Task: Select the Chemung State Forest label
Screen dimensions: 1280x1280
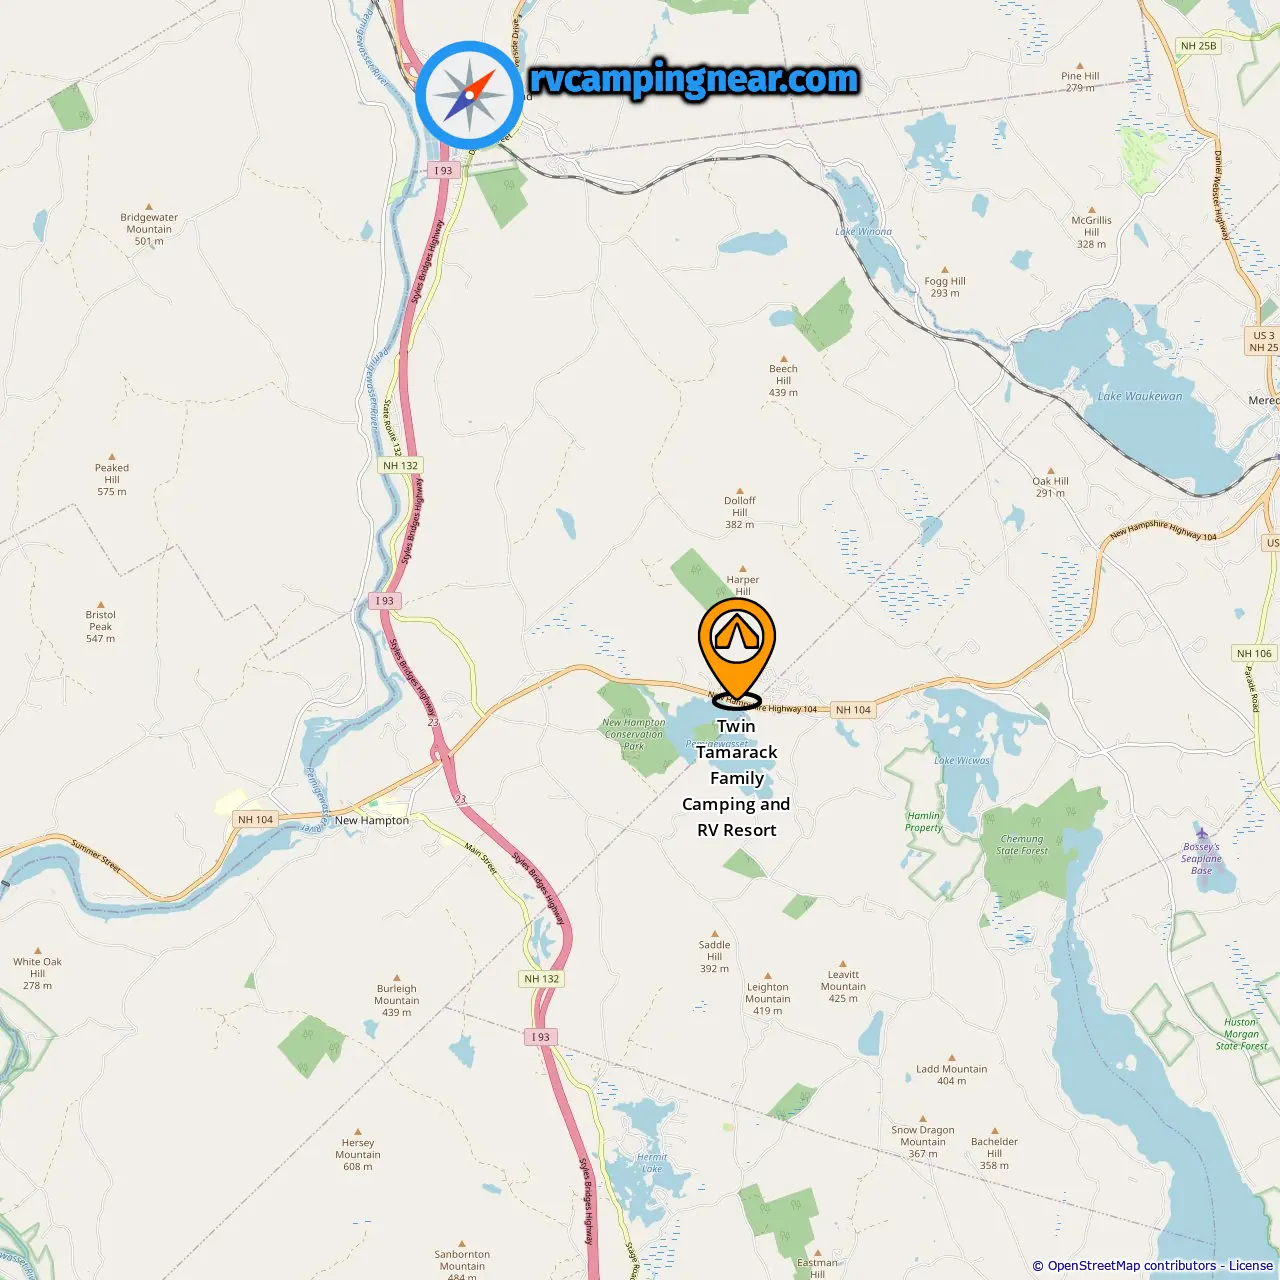Action: coord(1022,845)
